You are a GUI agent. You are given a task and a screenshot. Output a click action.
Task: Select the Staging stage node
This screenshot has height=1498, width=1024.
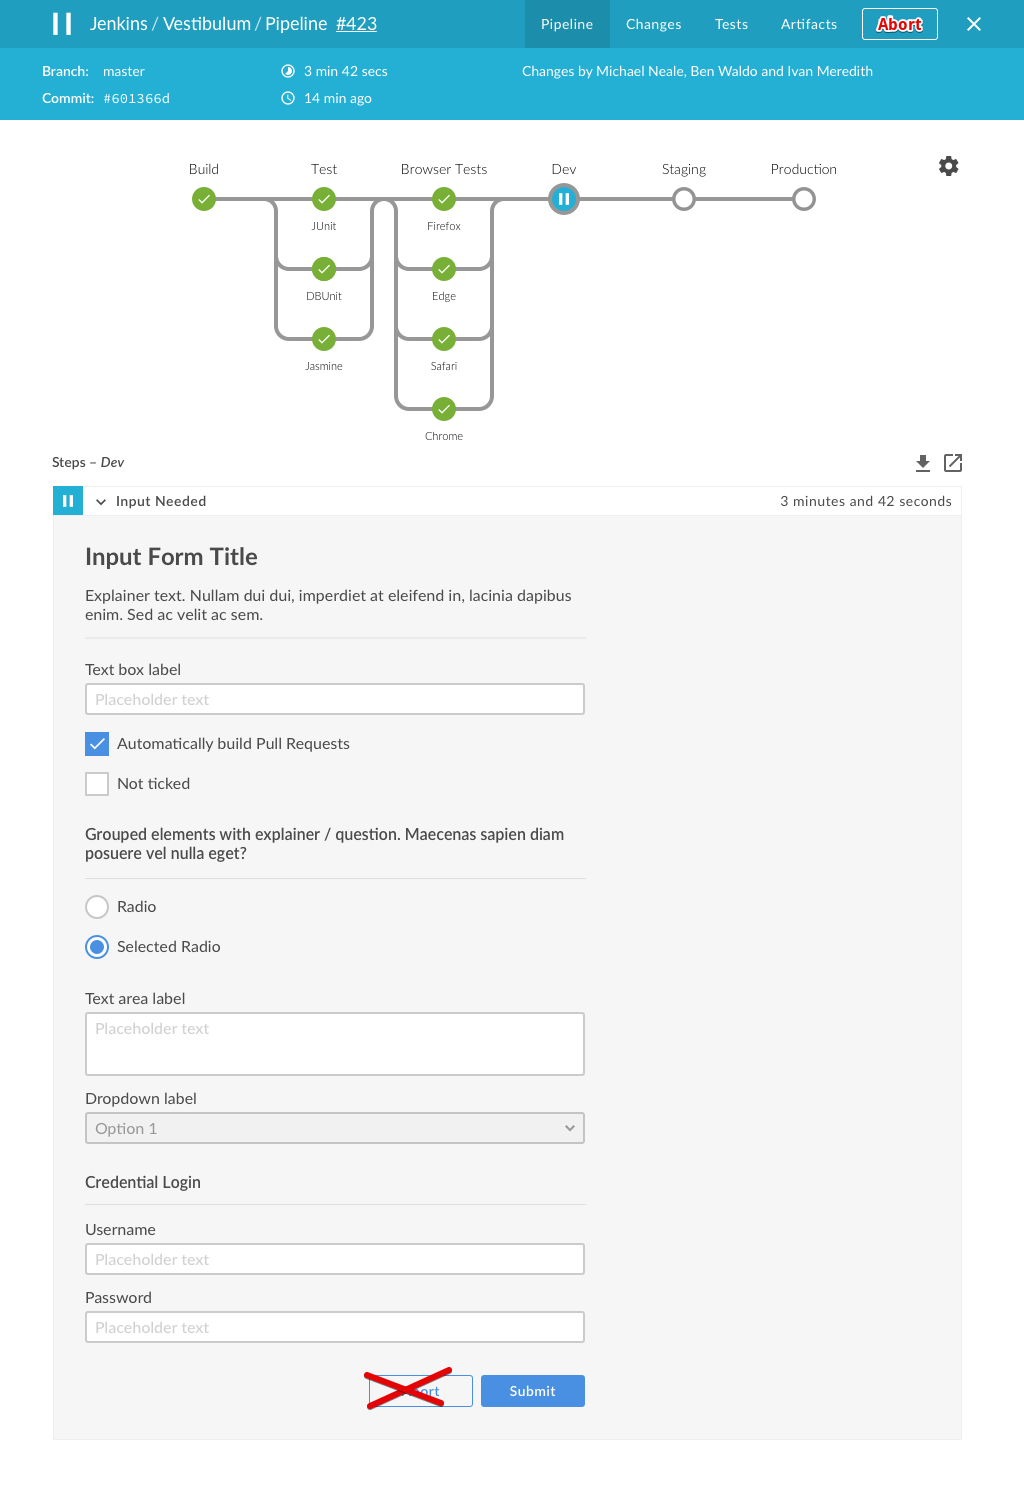pos(684,199)
